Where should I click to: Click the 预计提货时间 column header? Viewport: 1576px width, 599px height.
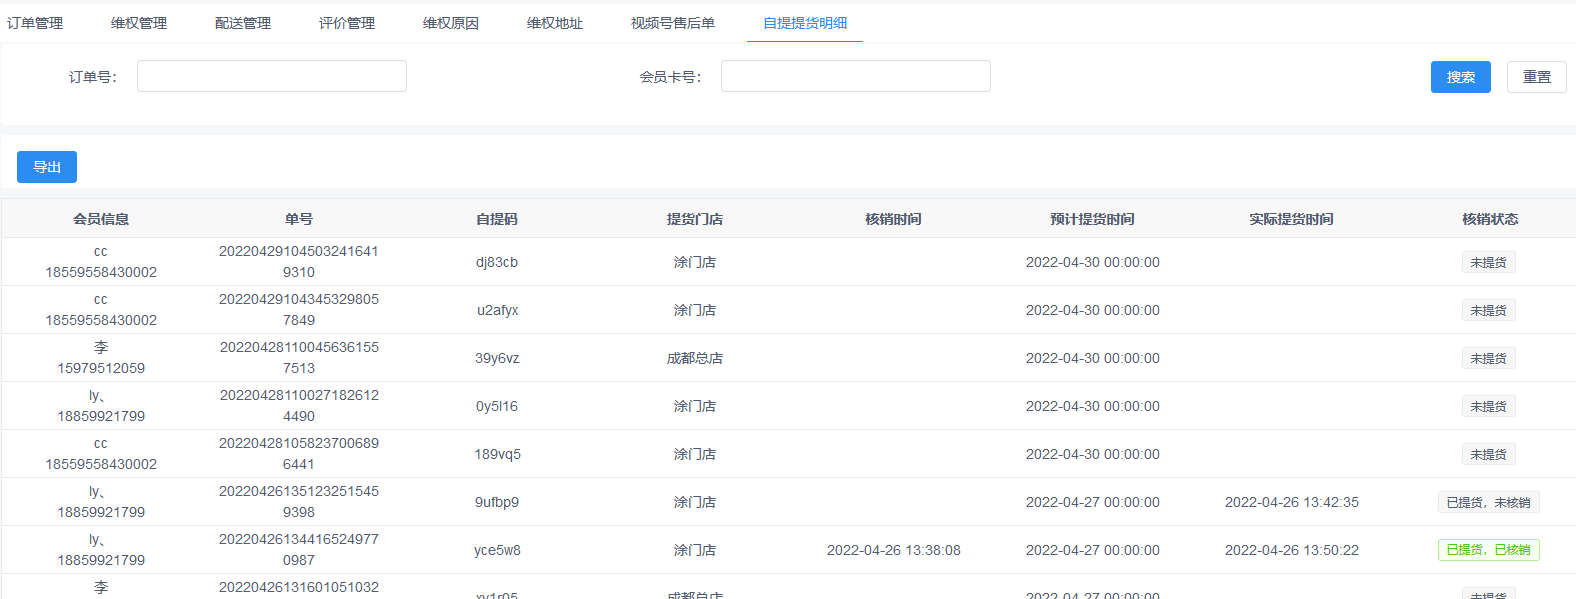pyautogui.click(x=1092, y=219)
